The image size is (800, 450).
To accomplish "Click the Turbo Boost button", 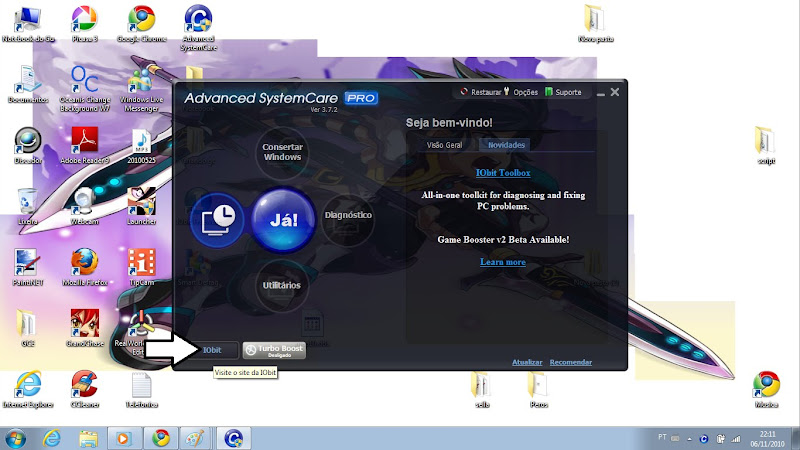I will (x=274, y=350).
